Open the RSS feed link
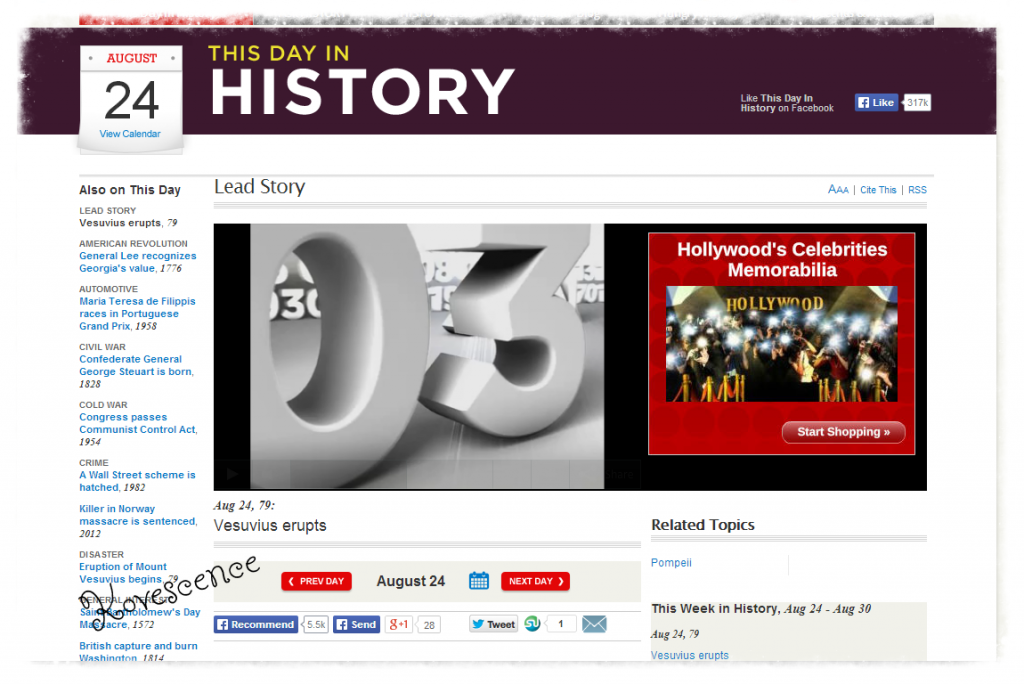 point(917,190)
